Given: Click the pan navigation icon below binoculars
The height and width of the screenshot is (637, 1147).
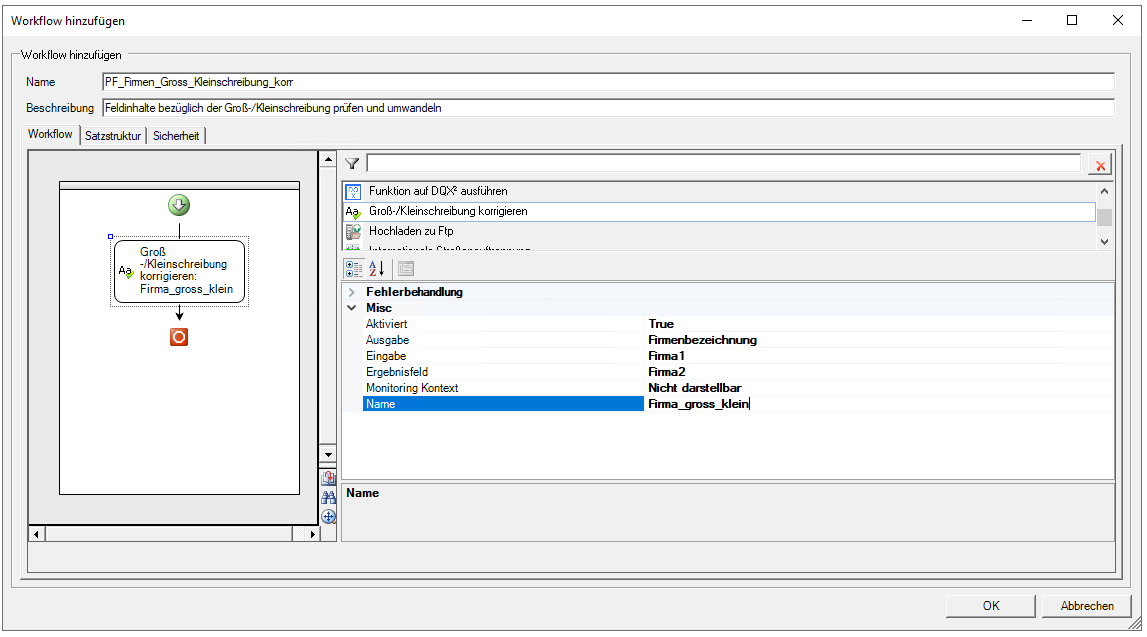Looking at the screenshot, I should (328, 516).
